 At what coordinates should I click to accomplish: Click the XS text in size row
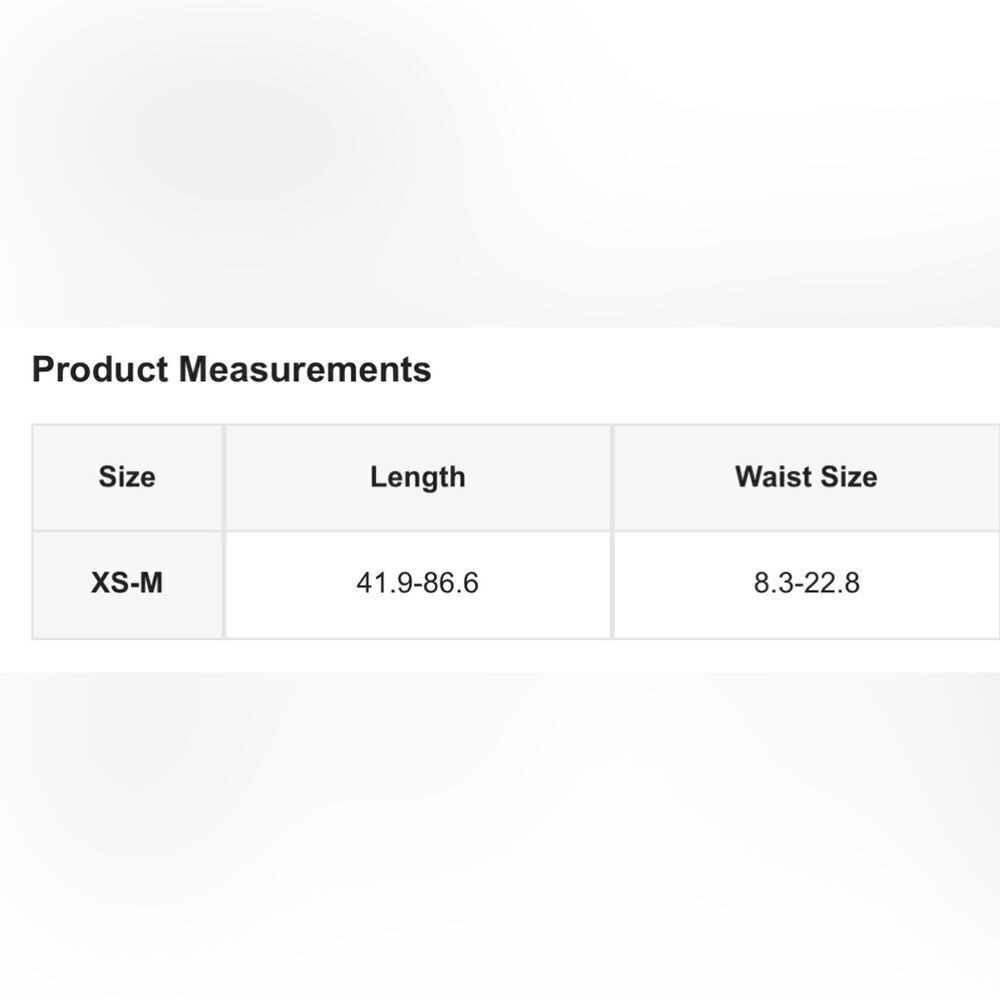tap(107, 583)
